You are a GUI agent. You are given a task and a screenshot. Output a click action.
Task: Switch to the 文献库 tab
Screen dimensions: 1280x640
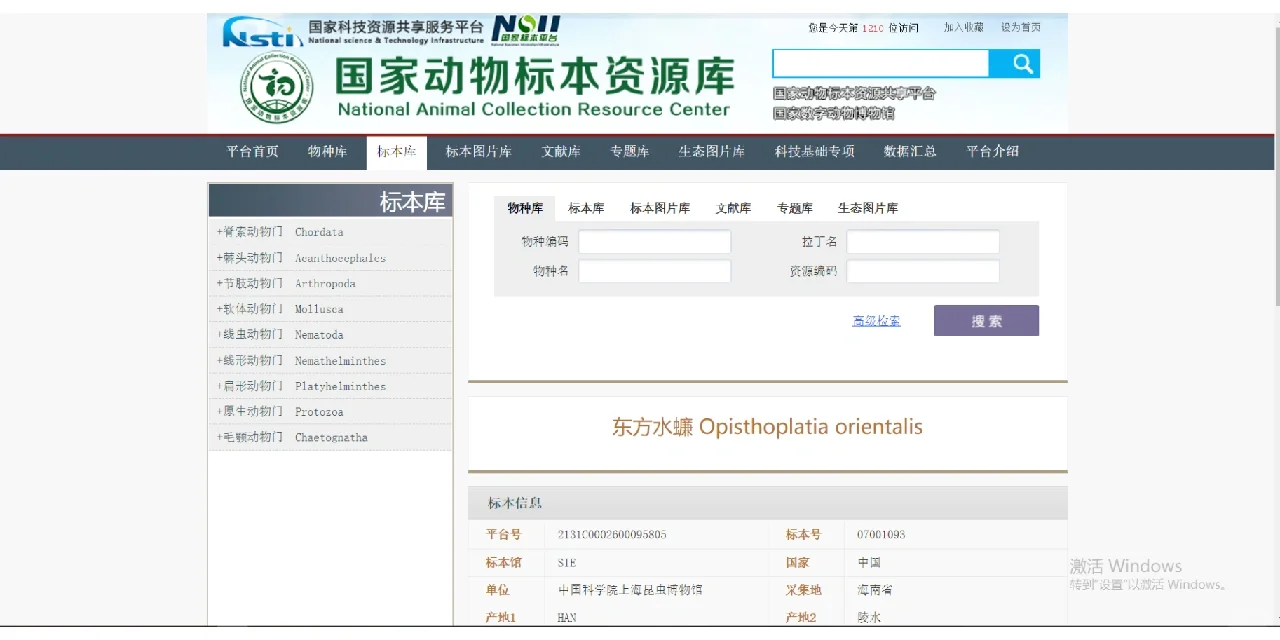733,208
